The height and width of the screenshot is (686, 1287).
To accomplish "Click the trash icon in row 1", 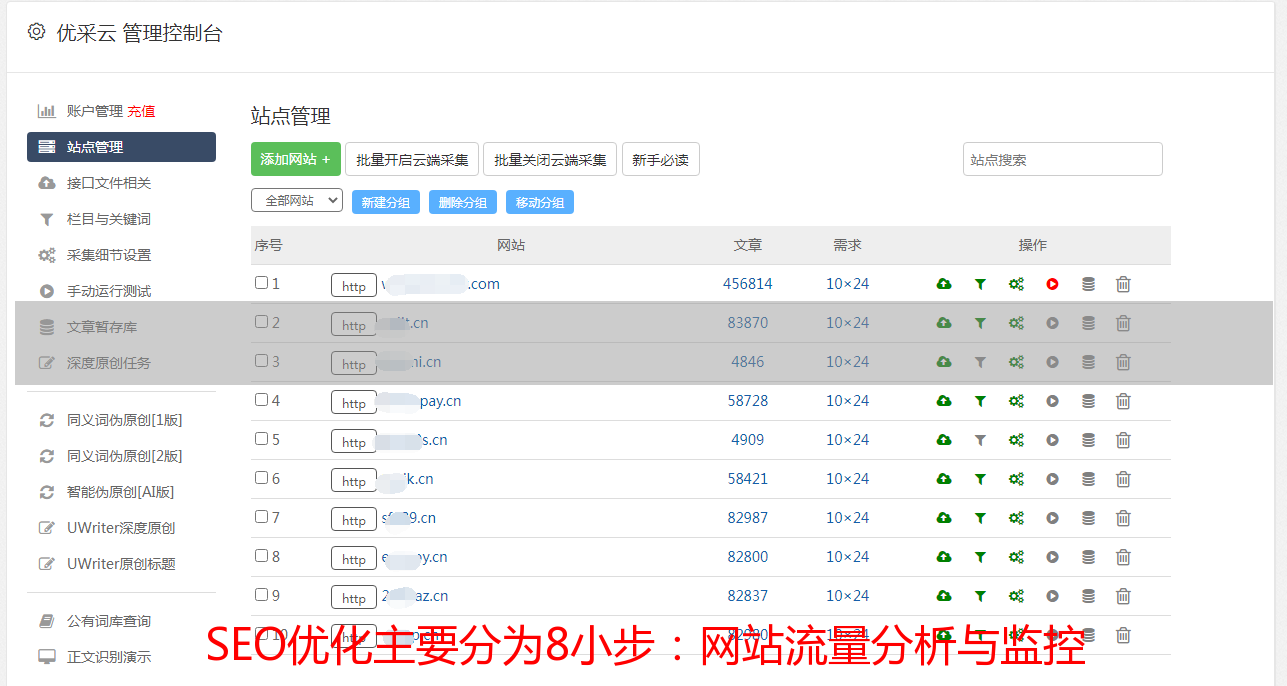I will [1123, 284].
